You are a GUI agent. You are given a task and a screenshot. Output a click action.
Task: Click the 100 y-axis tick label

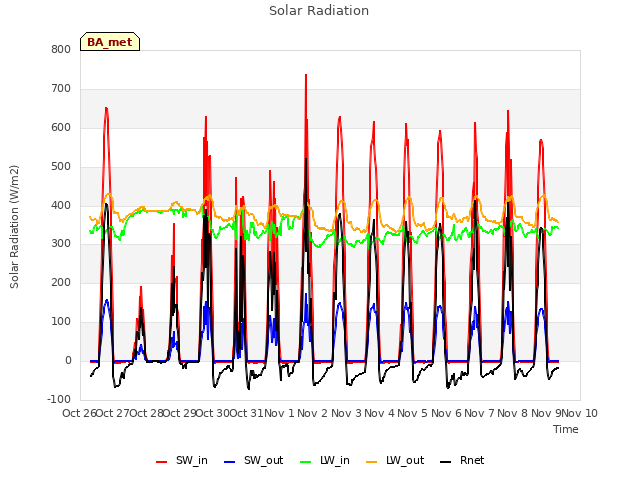pos(61,322)
